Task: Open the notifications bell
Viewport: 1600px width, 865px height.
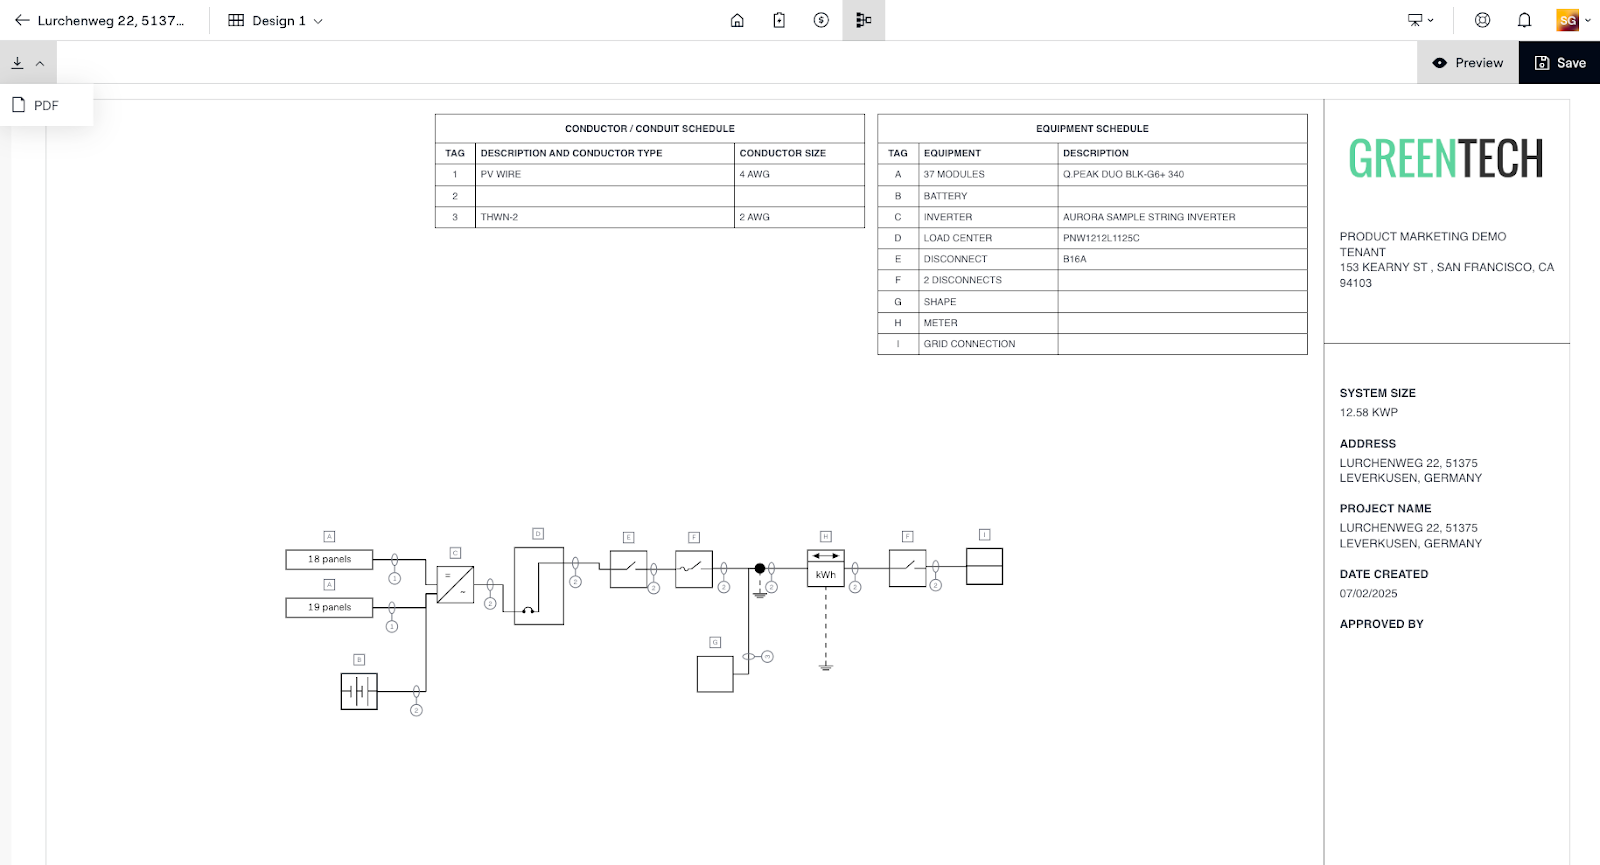Action: tap(1524, 20)
